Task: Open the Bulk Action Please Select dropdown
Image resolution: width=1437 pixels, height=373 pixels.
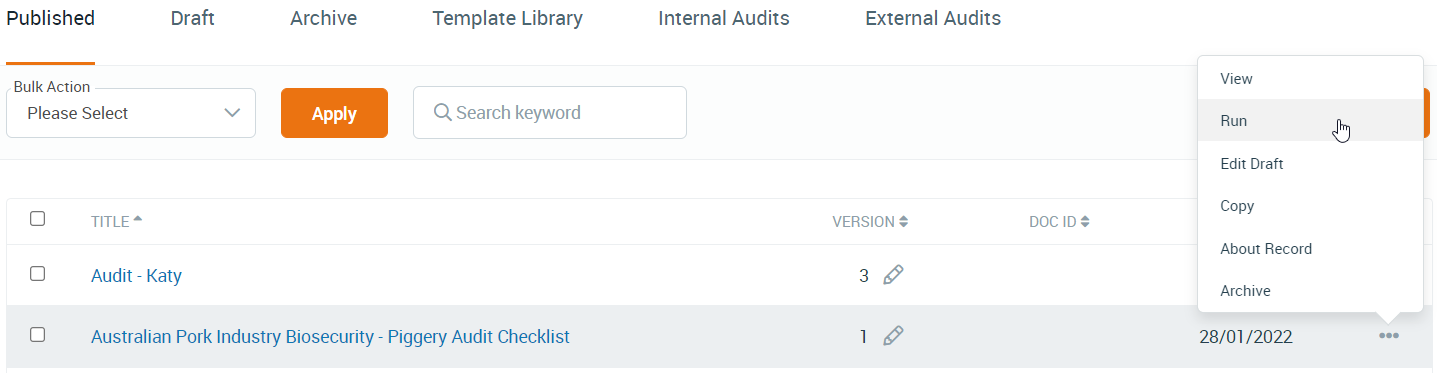Action: [131, 113]
